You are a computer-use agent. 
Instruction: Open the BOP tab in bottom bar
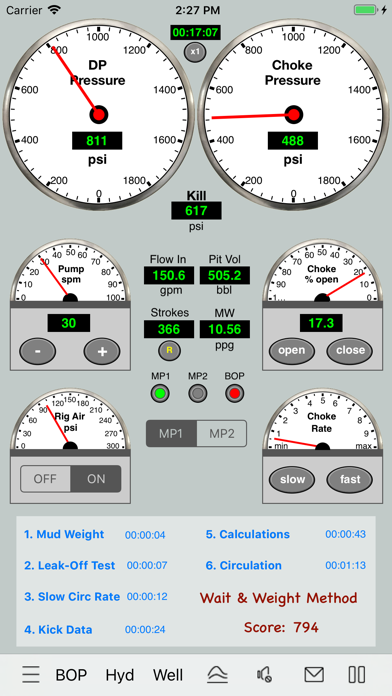tap(71, 675)
